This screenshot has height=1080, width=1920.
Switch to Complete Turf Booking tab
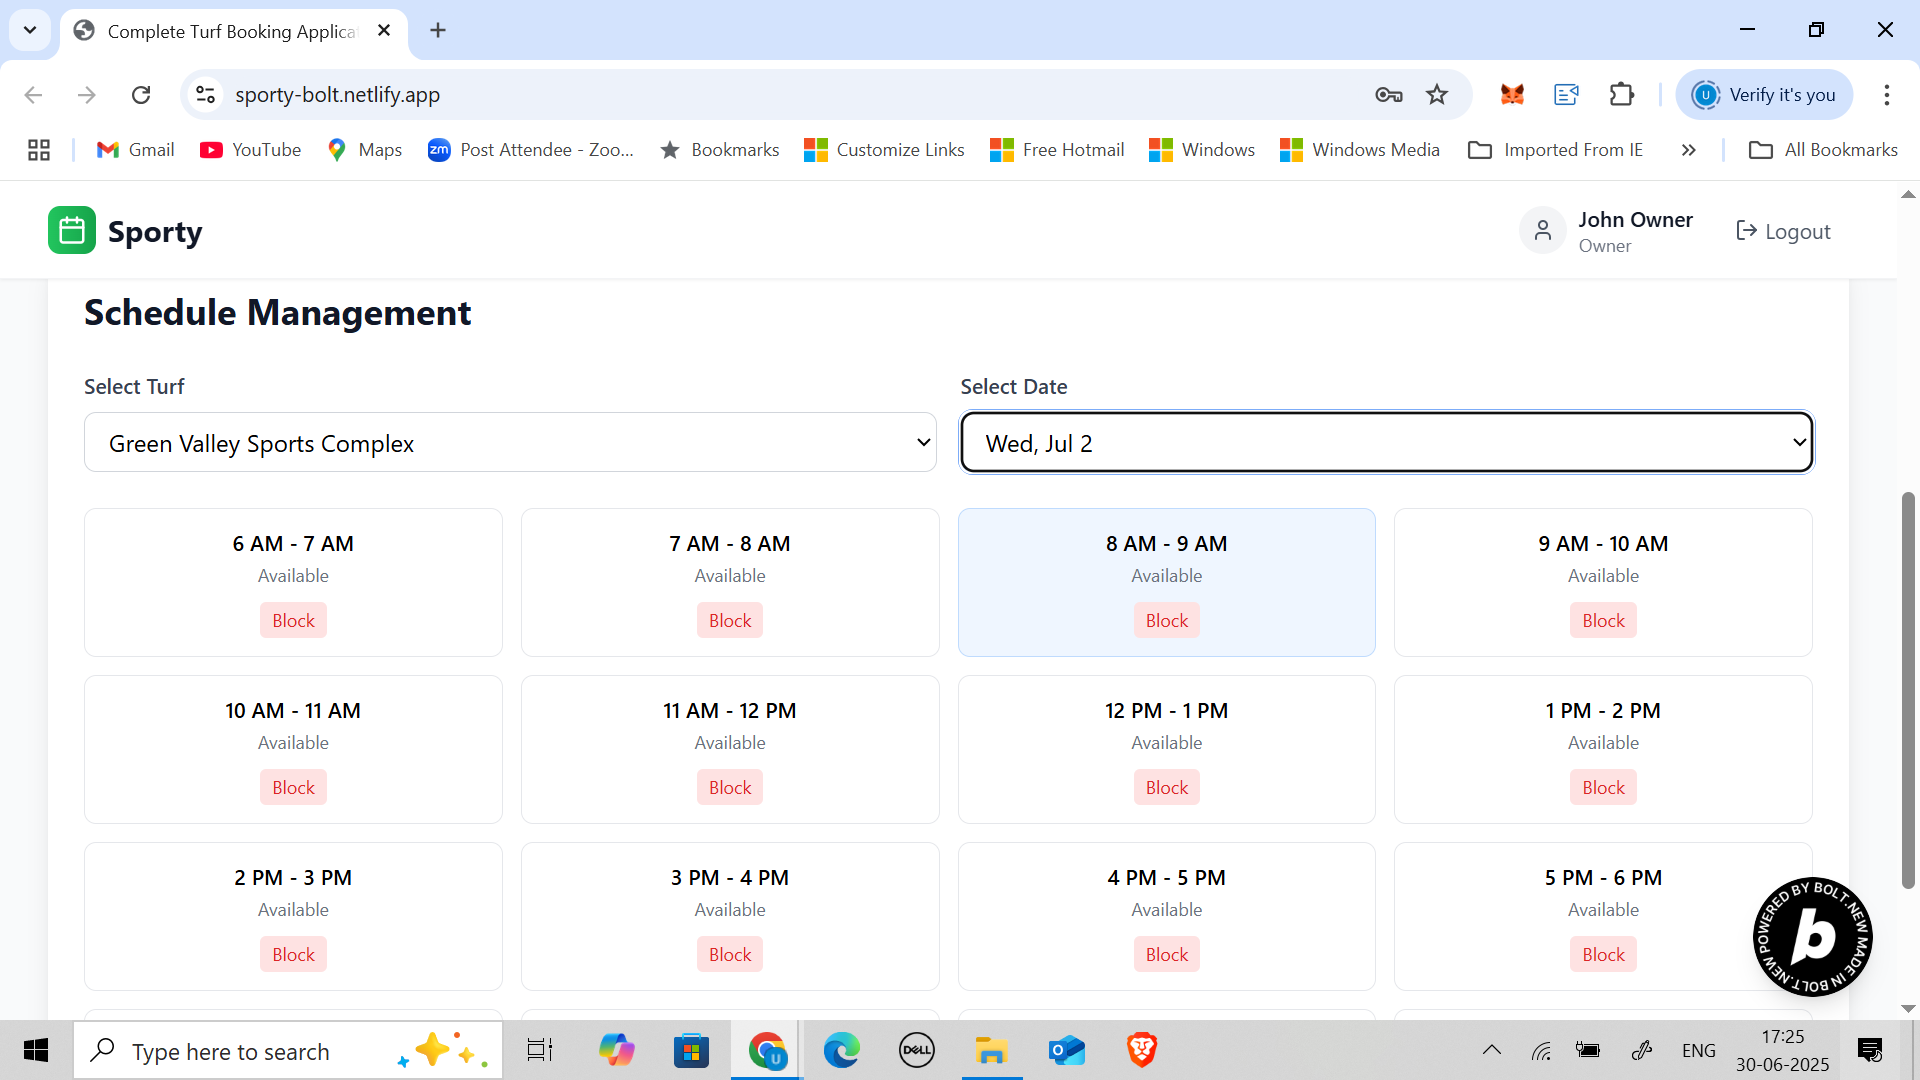[232, 31]
